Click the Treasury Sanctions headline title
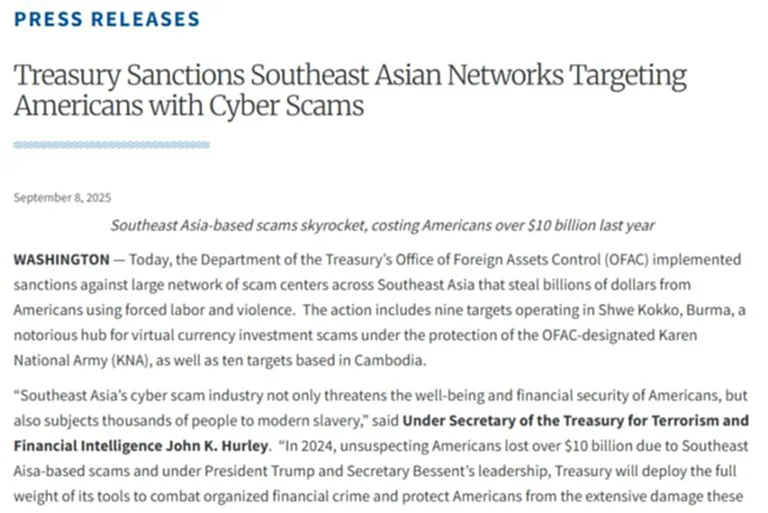 point(350,90)
